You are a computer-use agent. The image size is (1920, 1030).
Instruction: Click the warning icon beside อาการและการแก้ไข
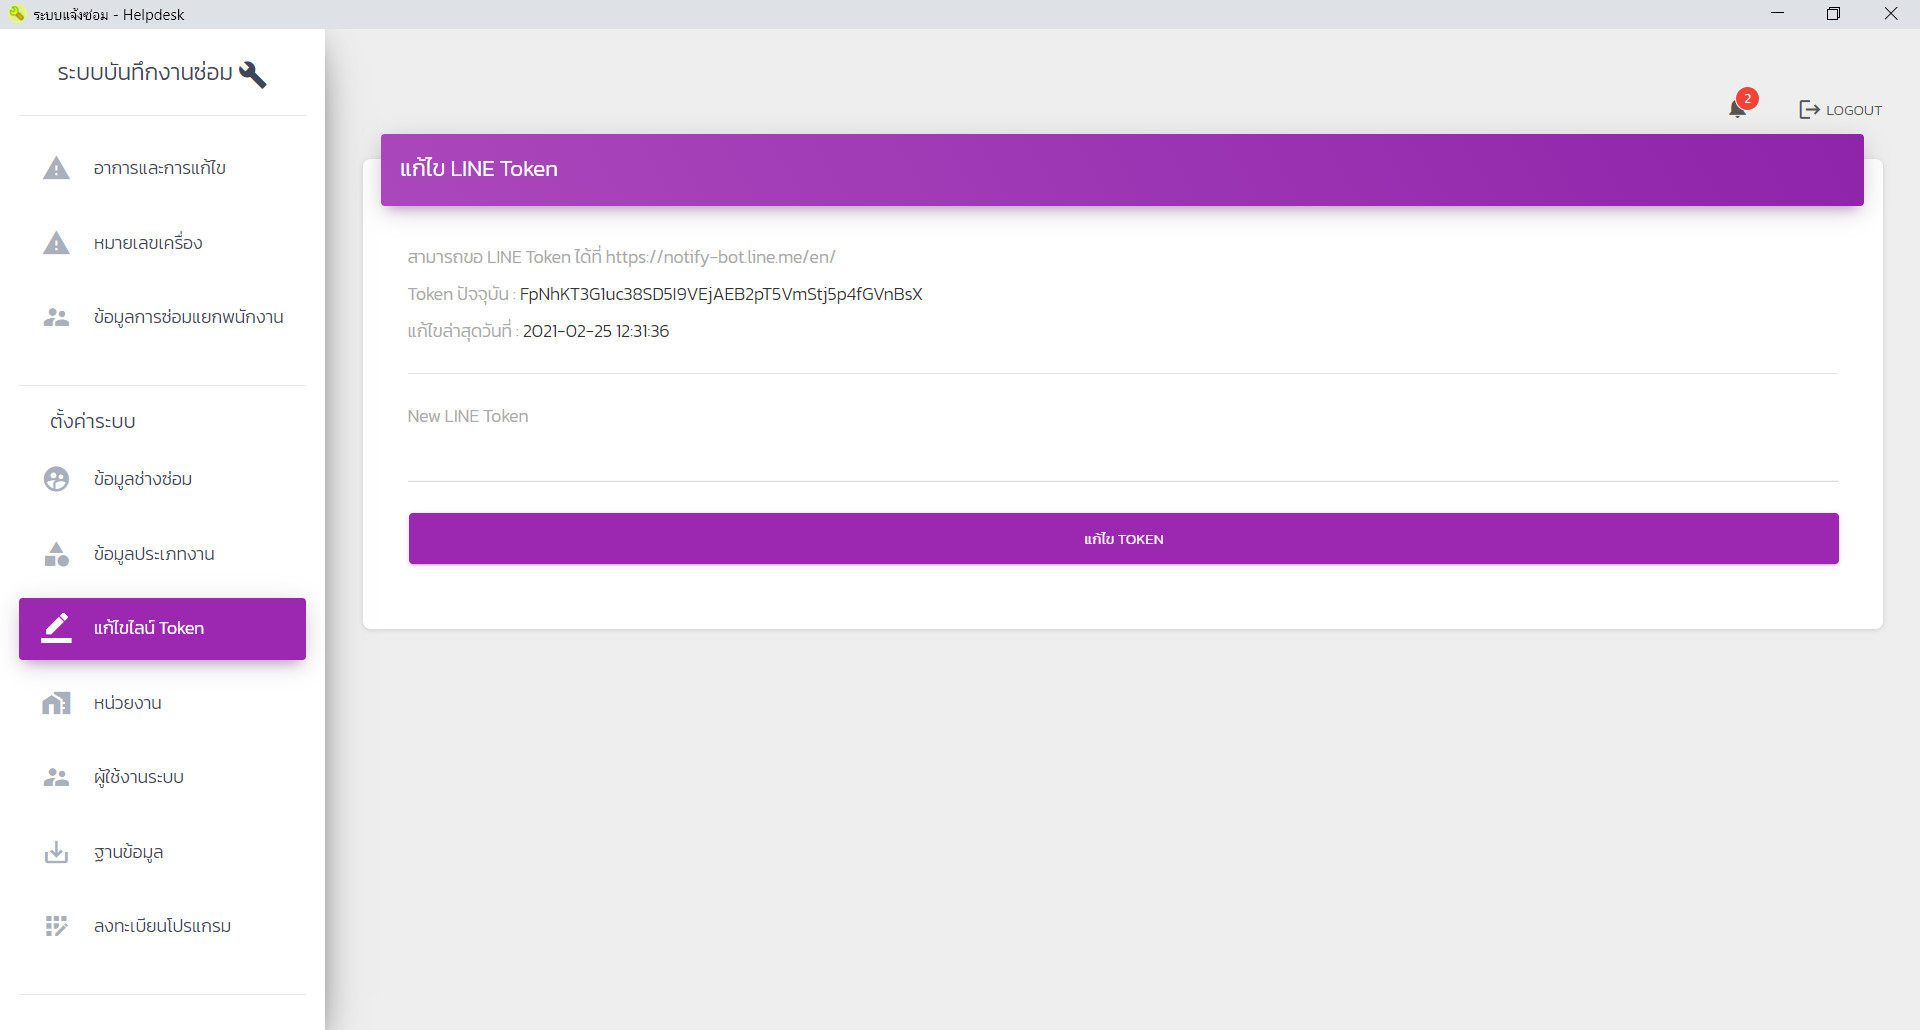57,168
